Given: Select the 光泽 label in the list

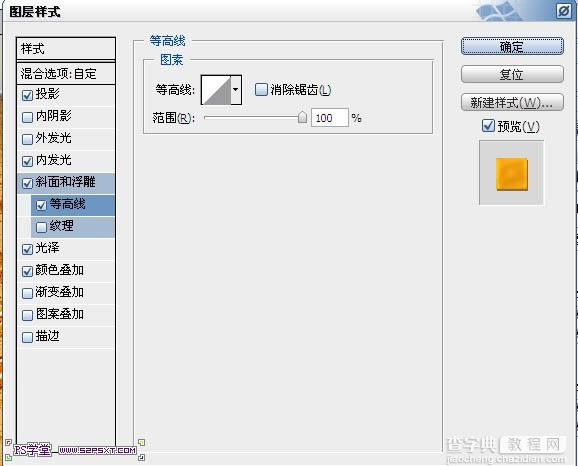Looking at the screenshot, I should point(48,248).
